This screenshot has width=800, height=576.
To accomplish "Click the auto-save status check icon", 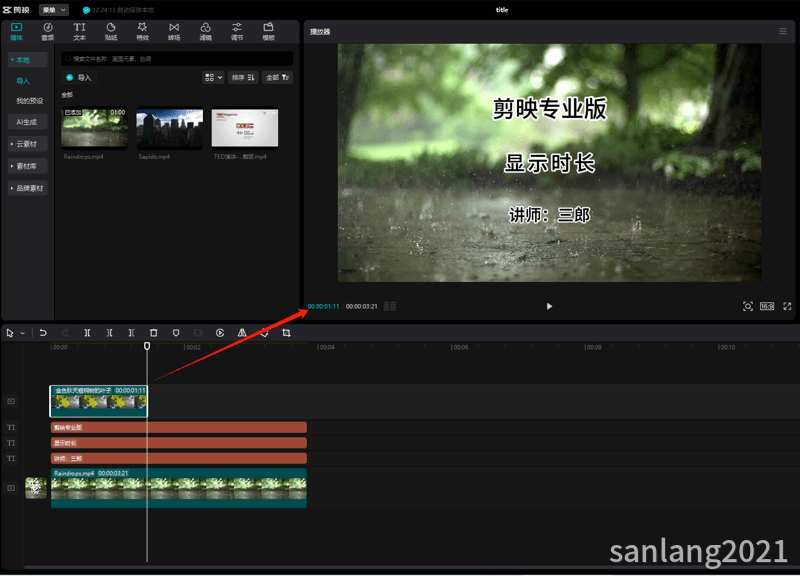I will (86, 10).
